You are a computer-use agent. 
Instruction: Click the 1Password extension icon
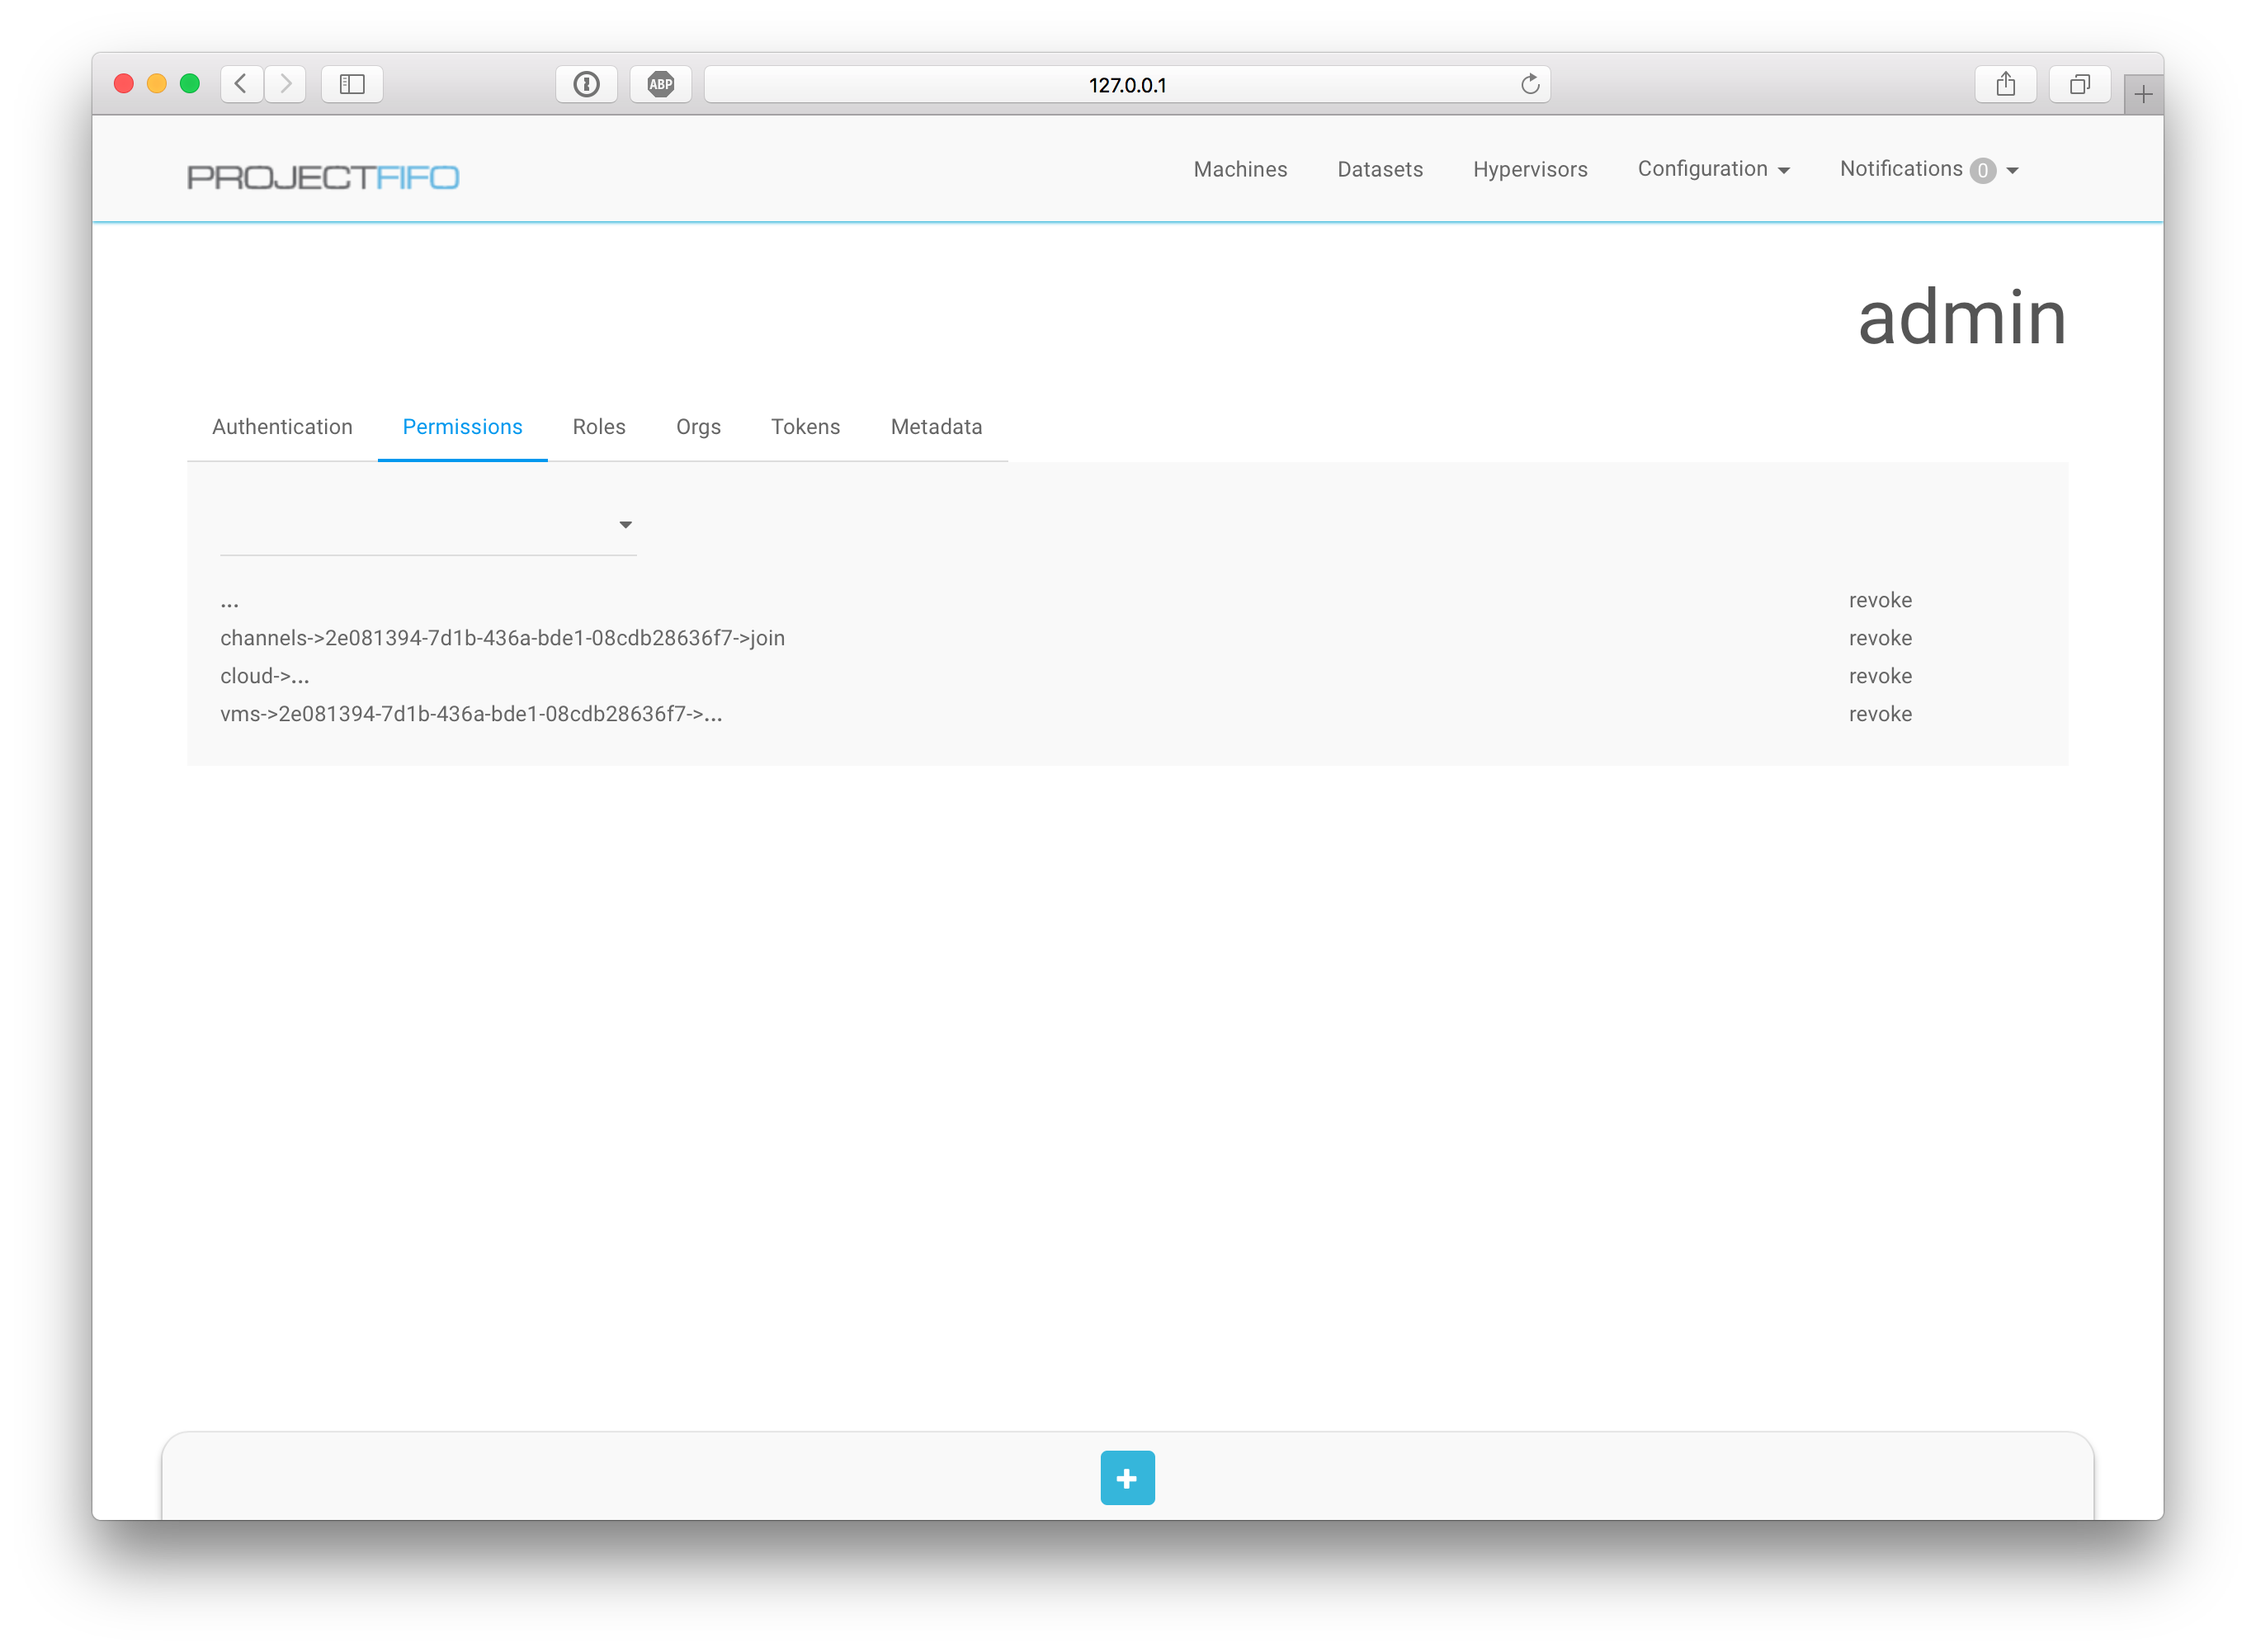pos(586,84)
